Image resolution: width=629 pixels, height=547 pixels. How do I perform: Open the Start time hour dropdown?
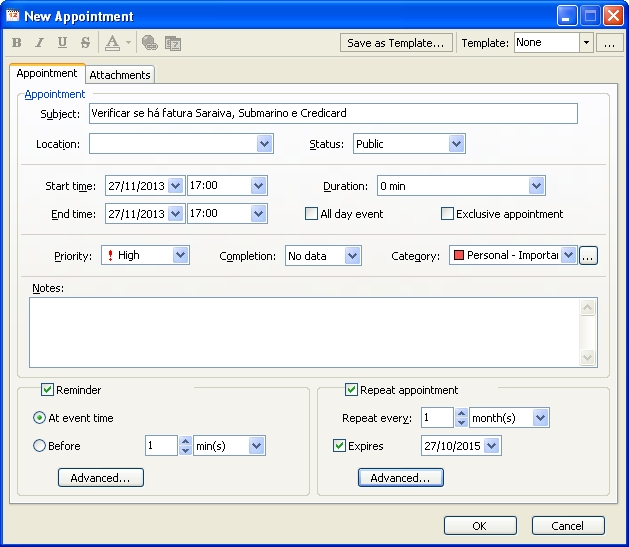point(258,186)
